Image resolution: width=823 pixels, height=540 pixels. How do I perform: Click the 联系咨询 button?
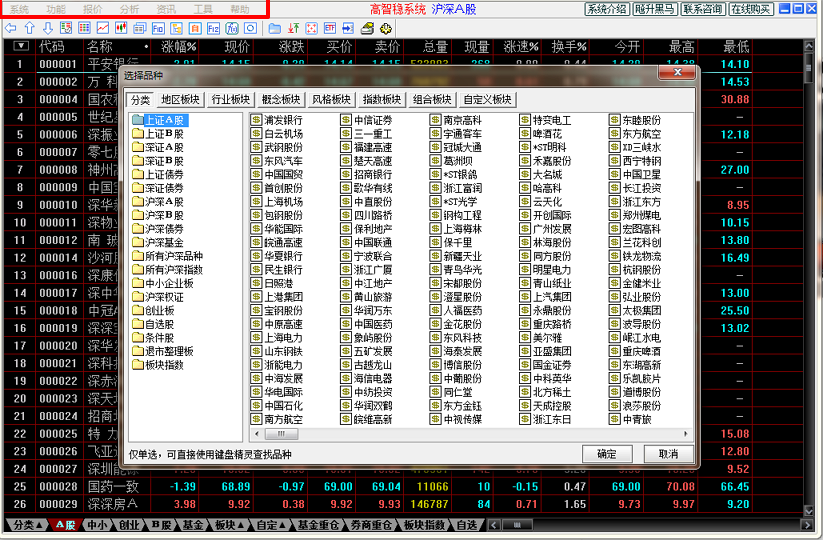(x=703, y=9)
